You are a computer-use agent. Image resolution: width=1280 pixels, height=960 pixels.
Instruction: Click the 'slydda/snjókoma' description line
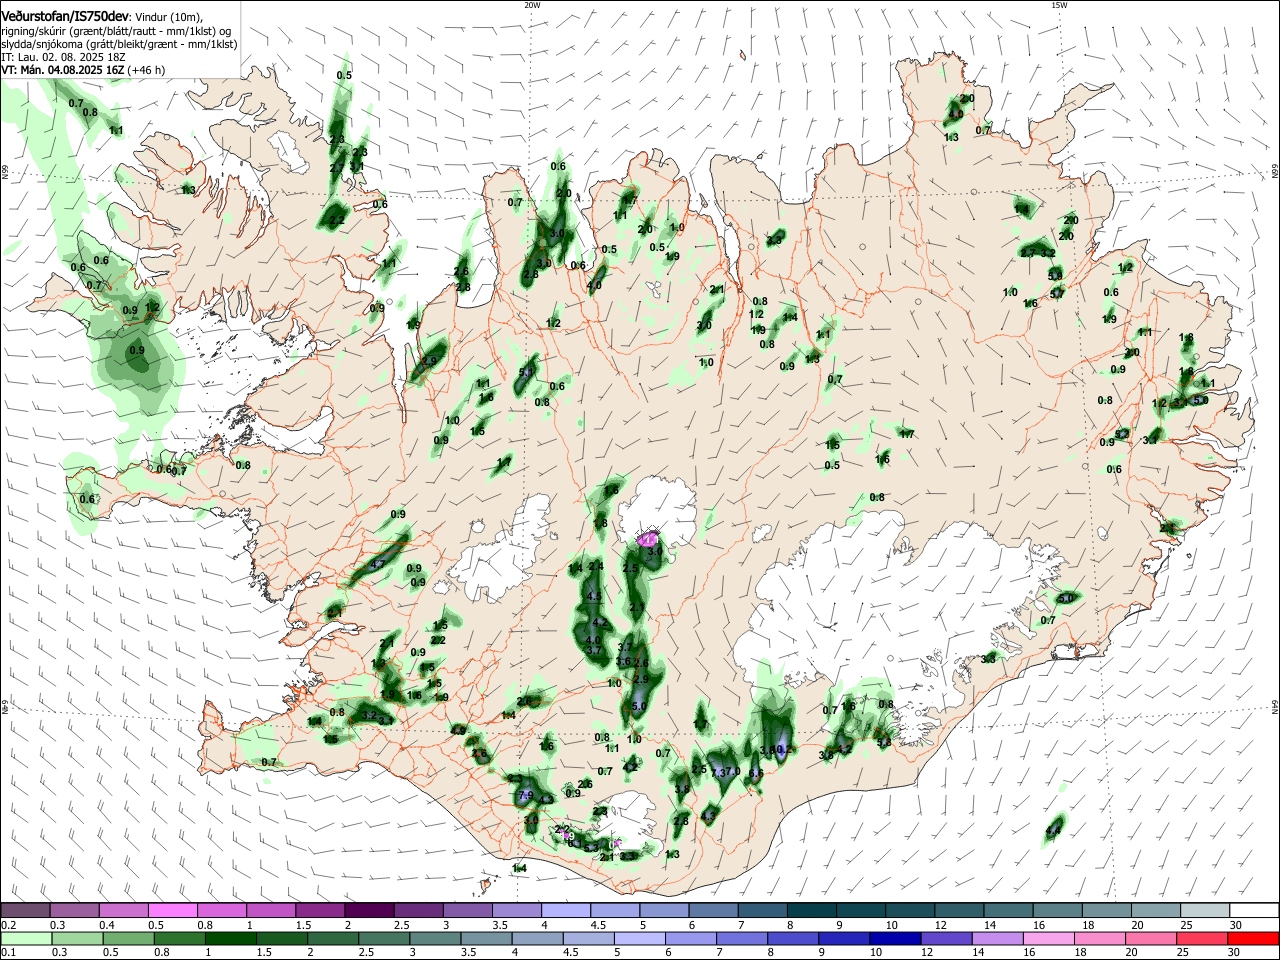[120, 44]
